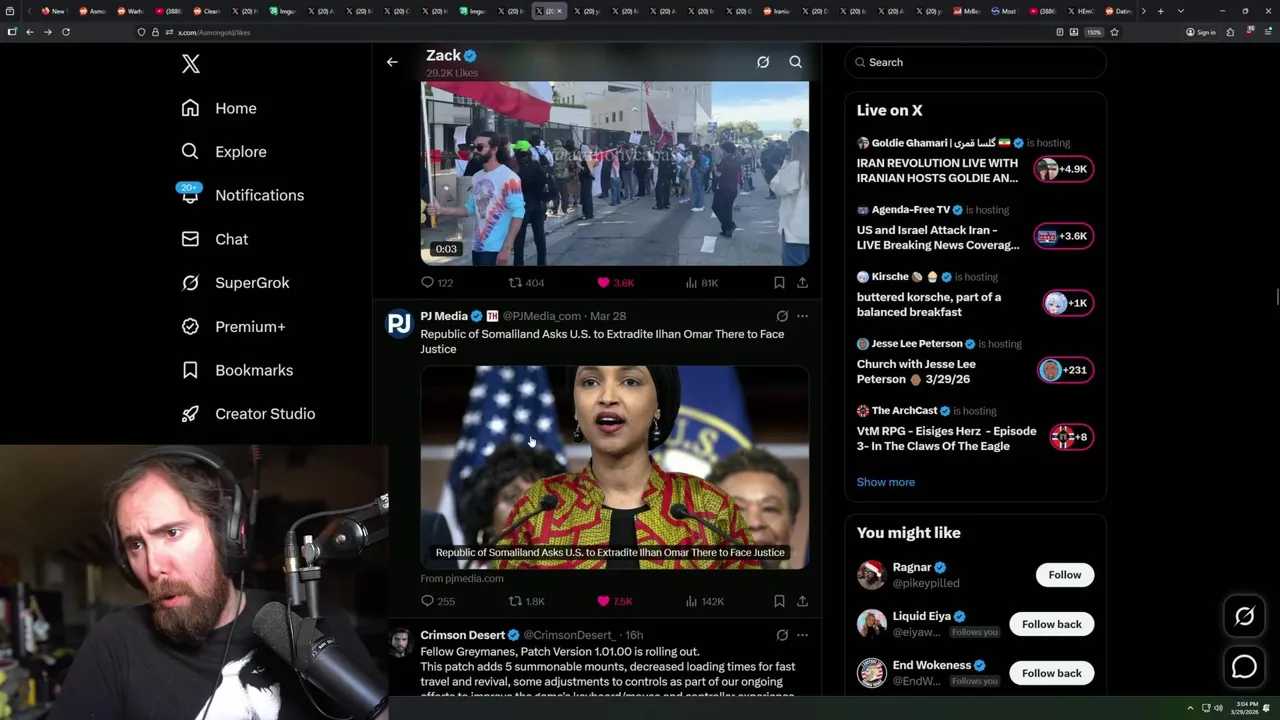Open the Ilhan Omar article image card
The height and width of the screenshot is (720, 1280).
click(x=615, y=467)
